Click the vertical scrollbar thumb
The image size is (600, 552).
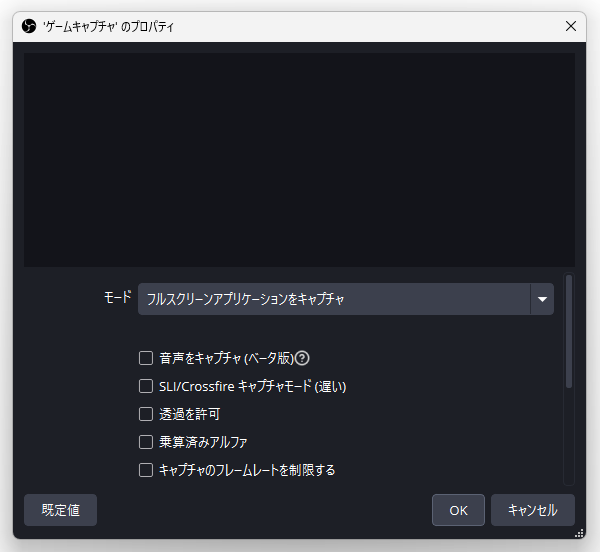[x=569, y=331]
